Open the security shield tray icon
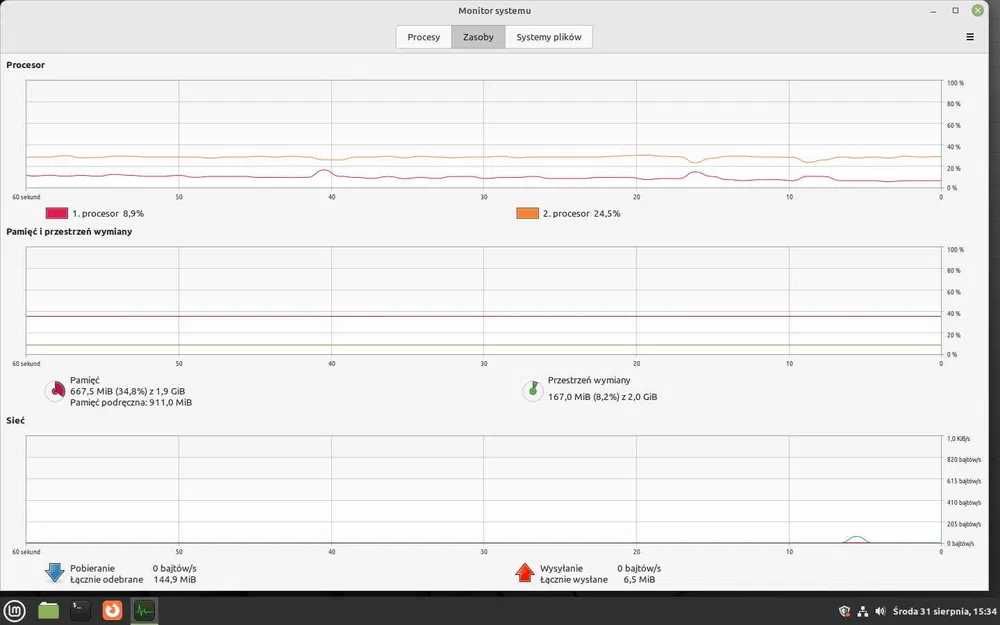Viewport: 1000px width, 625px height. click(844, 611)
